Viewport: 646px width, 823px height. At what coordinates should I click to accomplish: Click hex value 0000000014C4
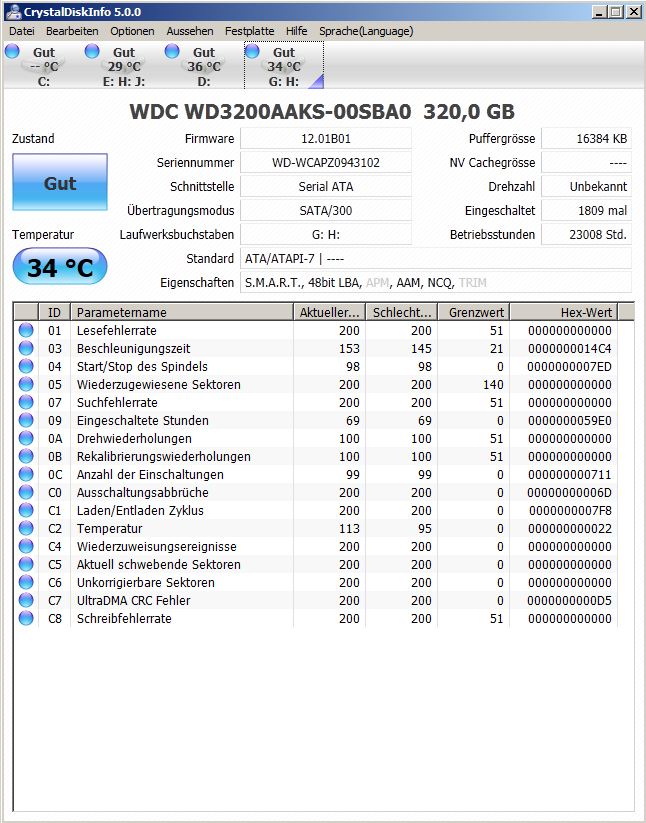click(569, 349)
